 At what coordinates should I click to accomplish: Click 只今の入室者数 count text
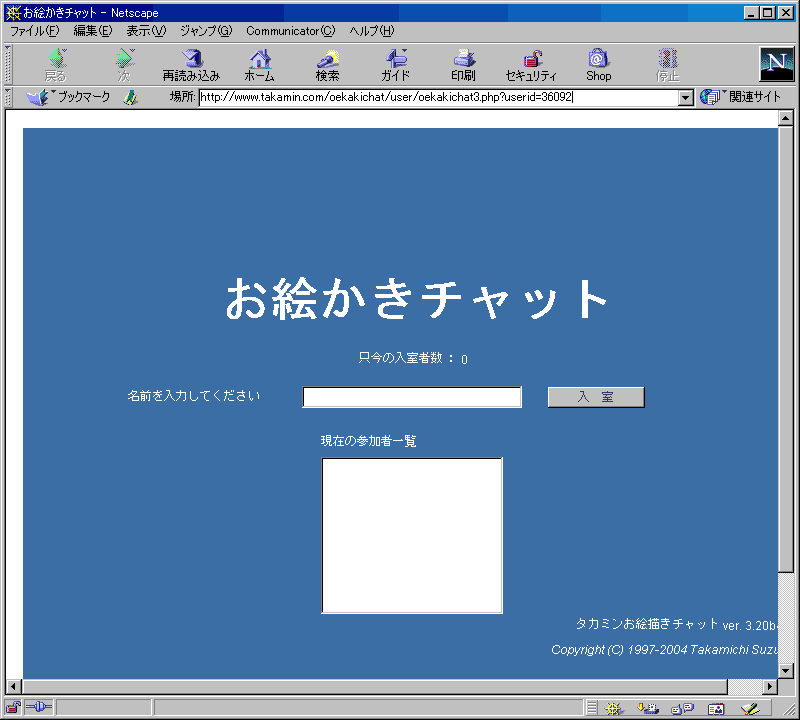(x=413, y=358)
